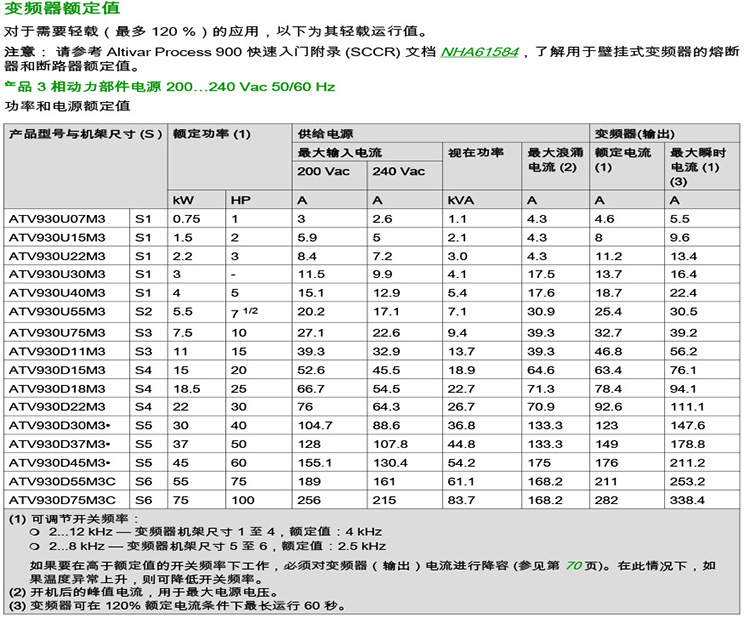This screenshot has width=750, height=623.
Task: Click the 253.2 transient current value
Action: [687, 482]
